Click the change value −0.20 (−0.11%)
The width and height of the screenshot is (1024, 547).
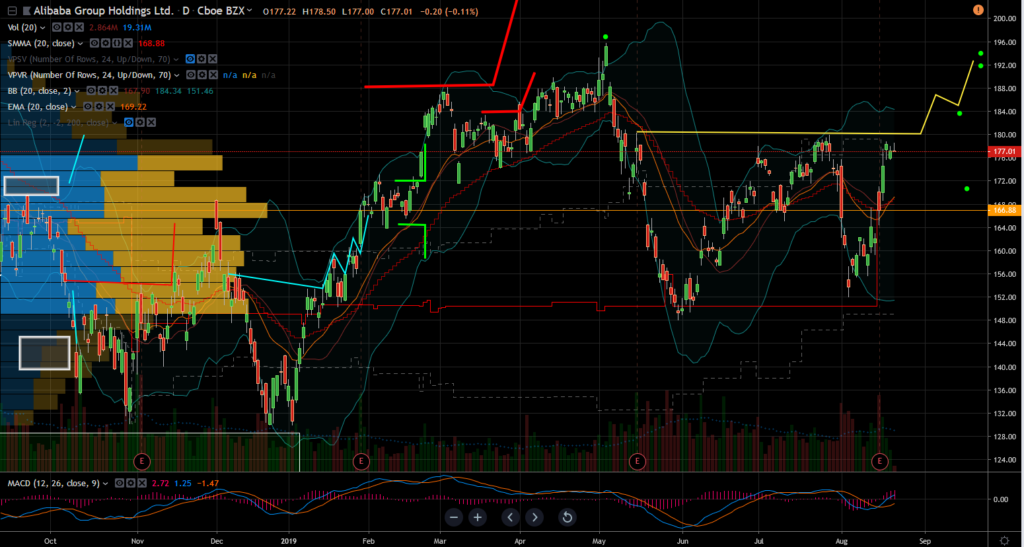pos(450,12)
